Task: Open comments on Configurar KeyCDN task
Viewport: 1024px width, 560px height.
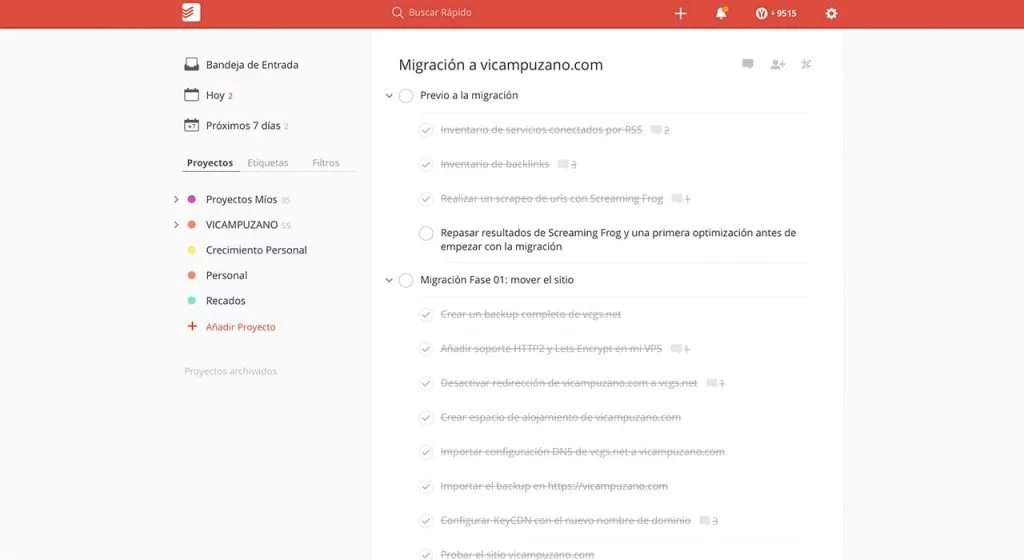Action: click(709, 521)
